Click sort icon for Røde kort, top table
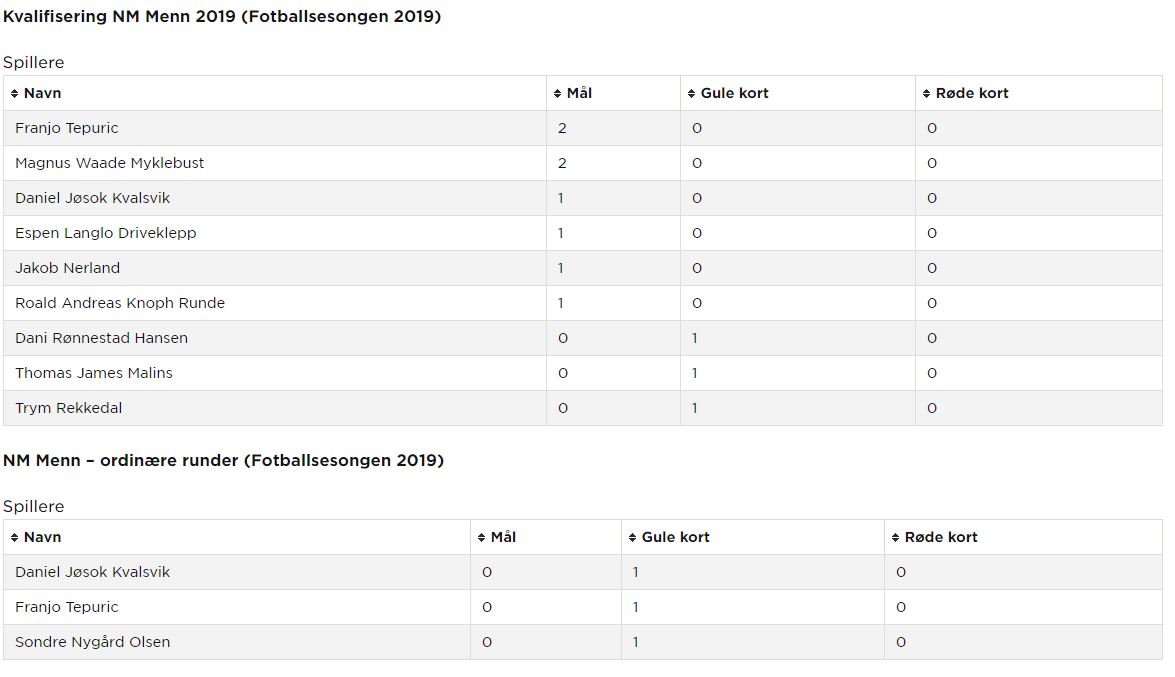Screen dimensions: 1175x677 tap(927, 94)
